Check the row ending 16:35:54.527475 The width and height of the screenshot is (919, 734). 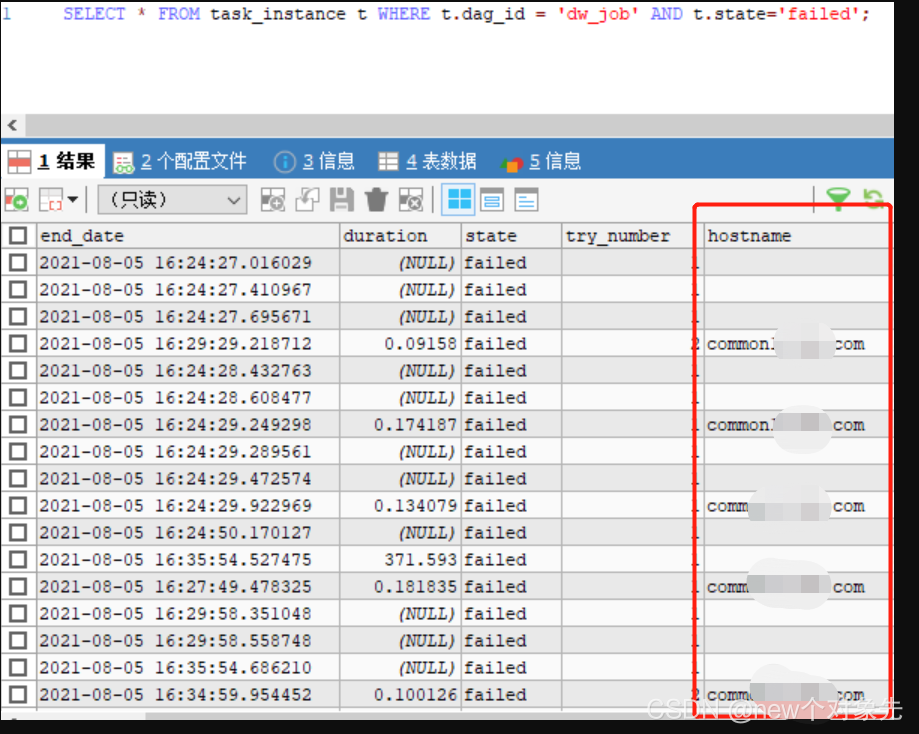(x=18, y=559)
